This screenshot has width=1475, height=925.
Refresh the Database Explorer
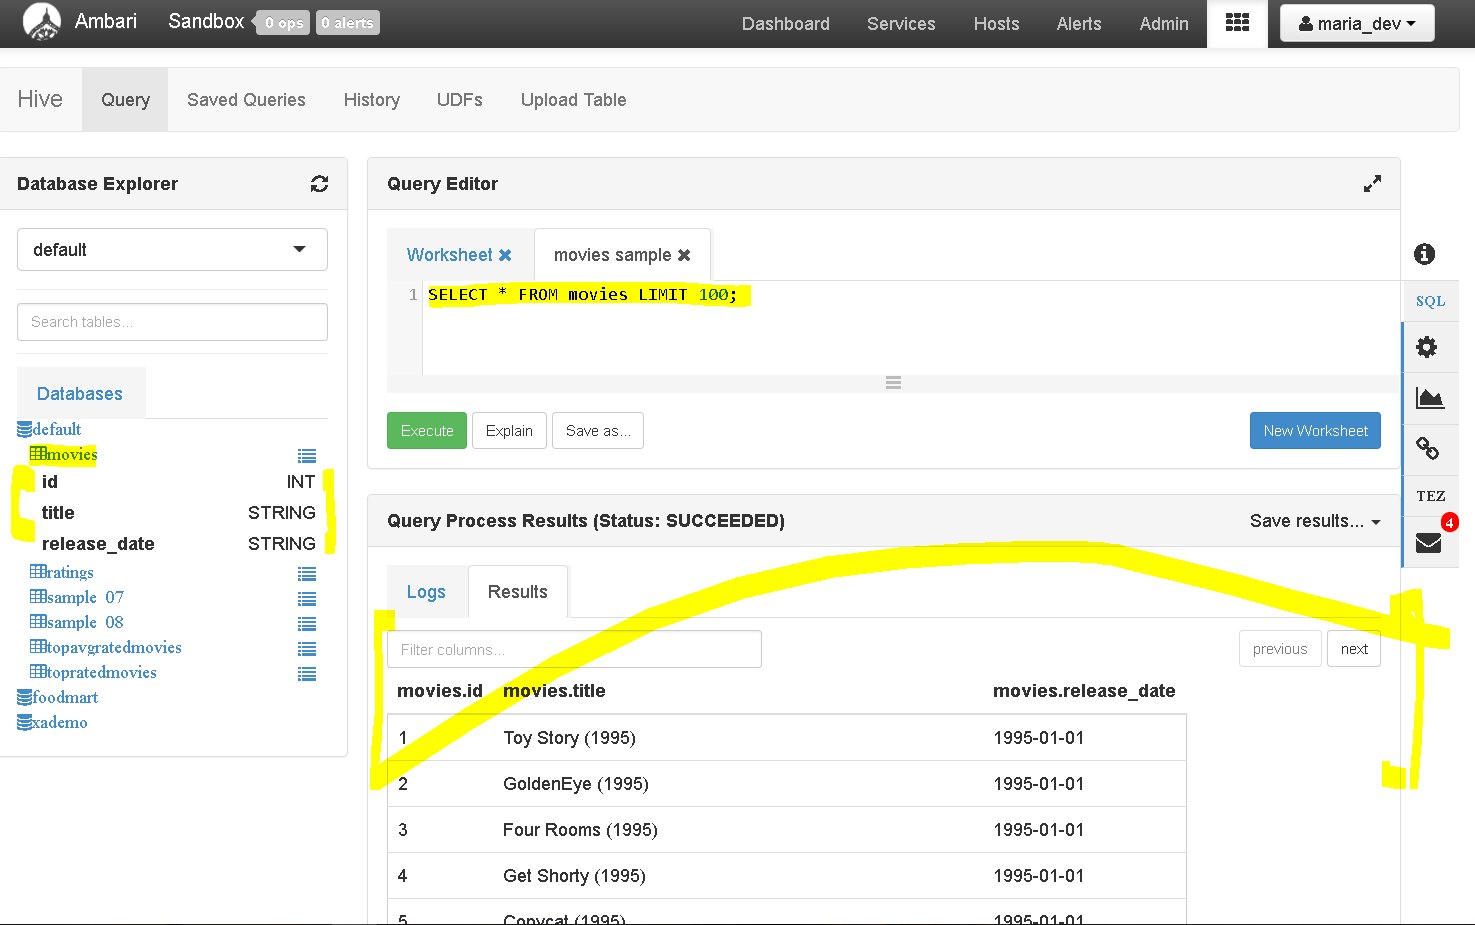coord(319,184)
